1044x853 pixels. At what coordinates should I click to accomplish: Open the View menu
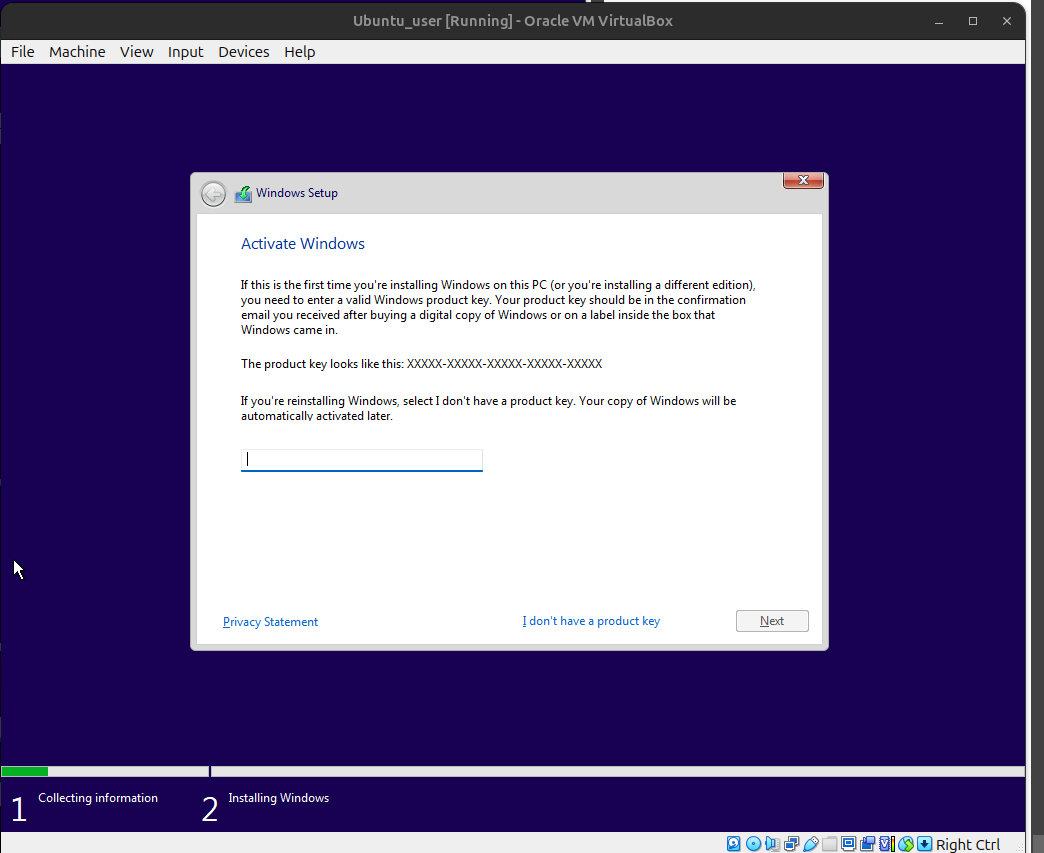(136, 52)
